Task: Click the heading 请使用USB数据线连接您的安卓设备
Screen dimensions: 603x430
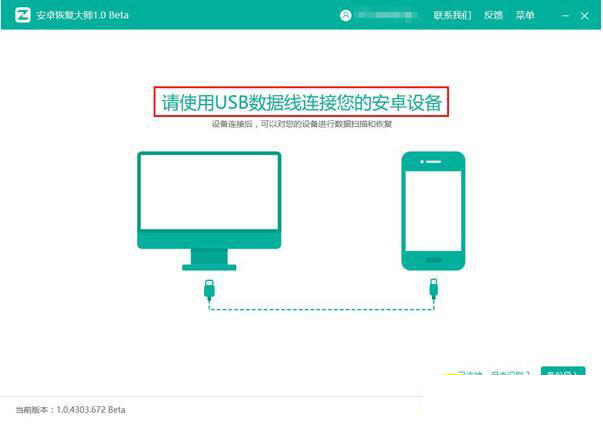Action: coord(301,102)
